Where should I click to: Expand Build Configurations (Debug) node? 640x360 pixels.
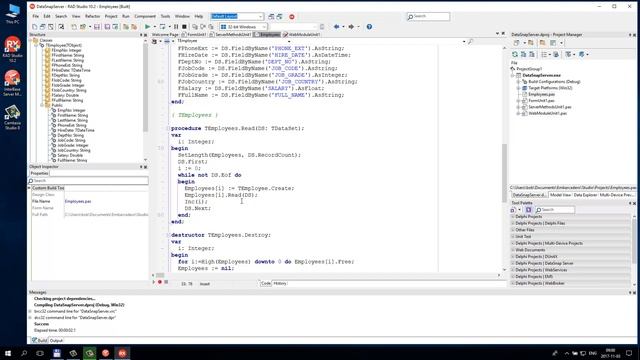[518, 82]
